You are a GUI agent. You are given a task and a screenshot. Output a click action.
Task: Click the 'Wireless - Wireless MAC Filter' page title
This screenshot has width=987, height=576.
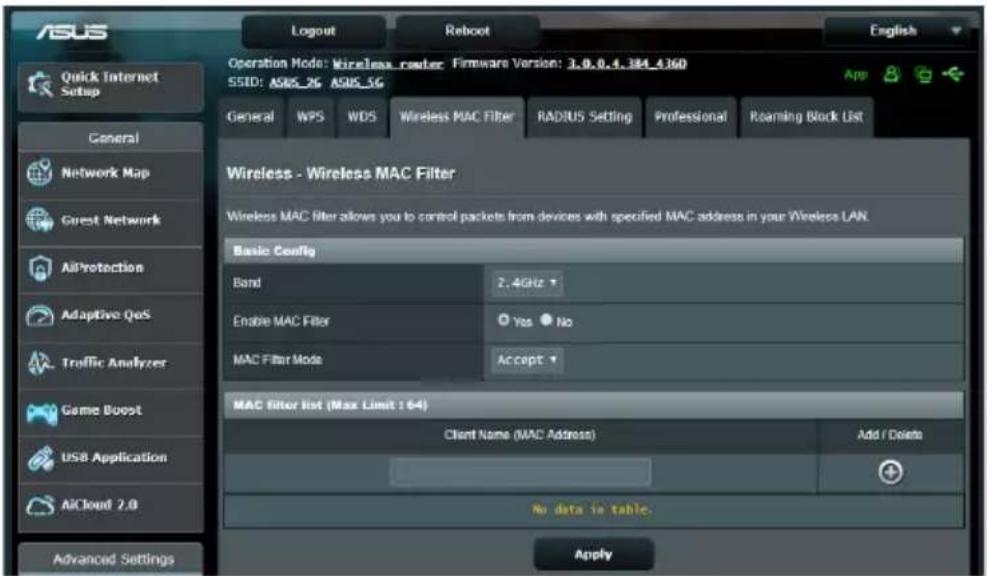[x=341, y=174]
